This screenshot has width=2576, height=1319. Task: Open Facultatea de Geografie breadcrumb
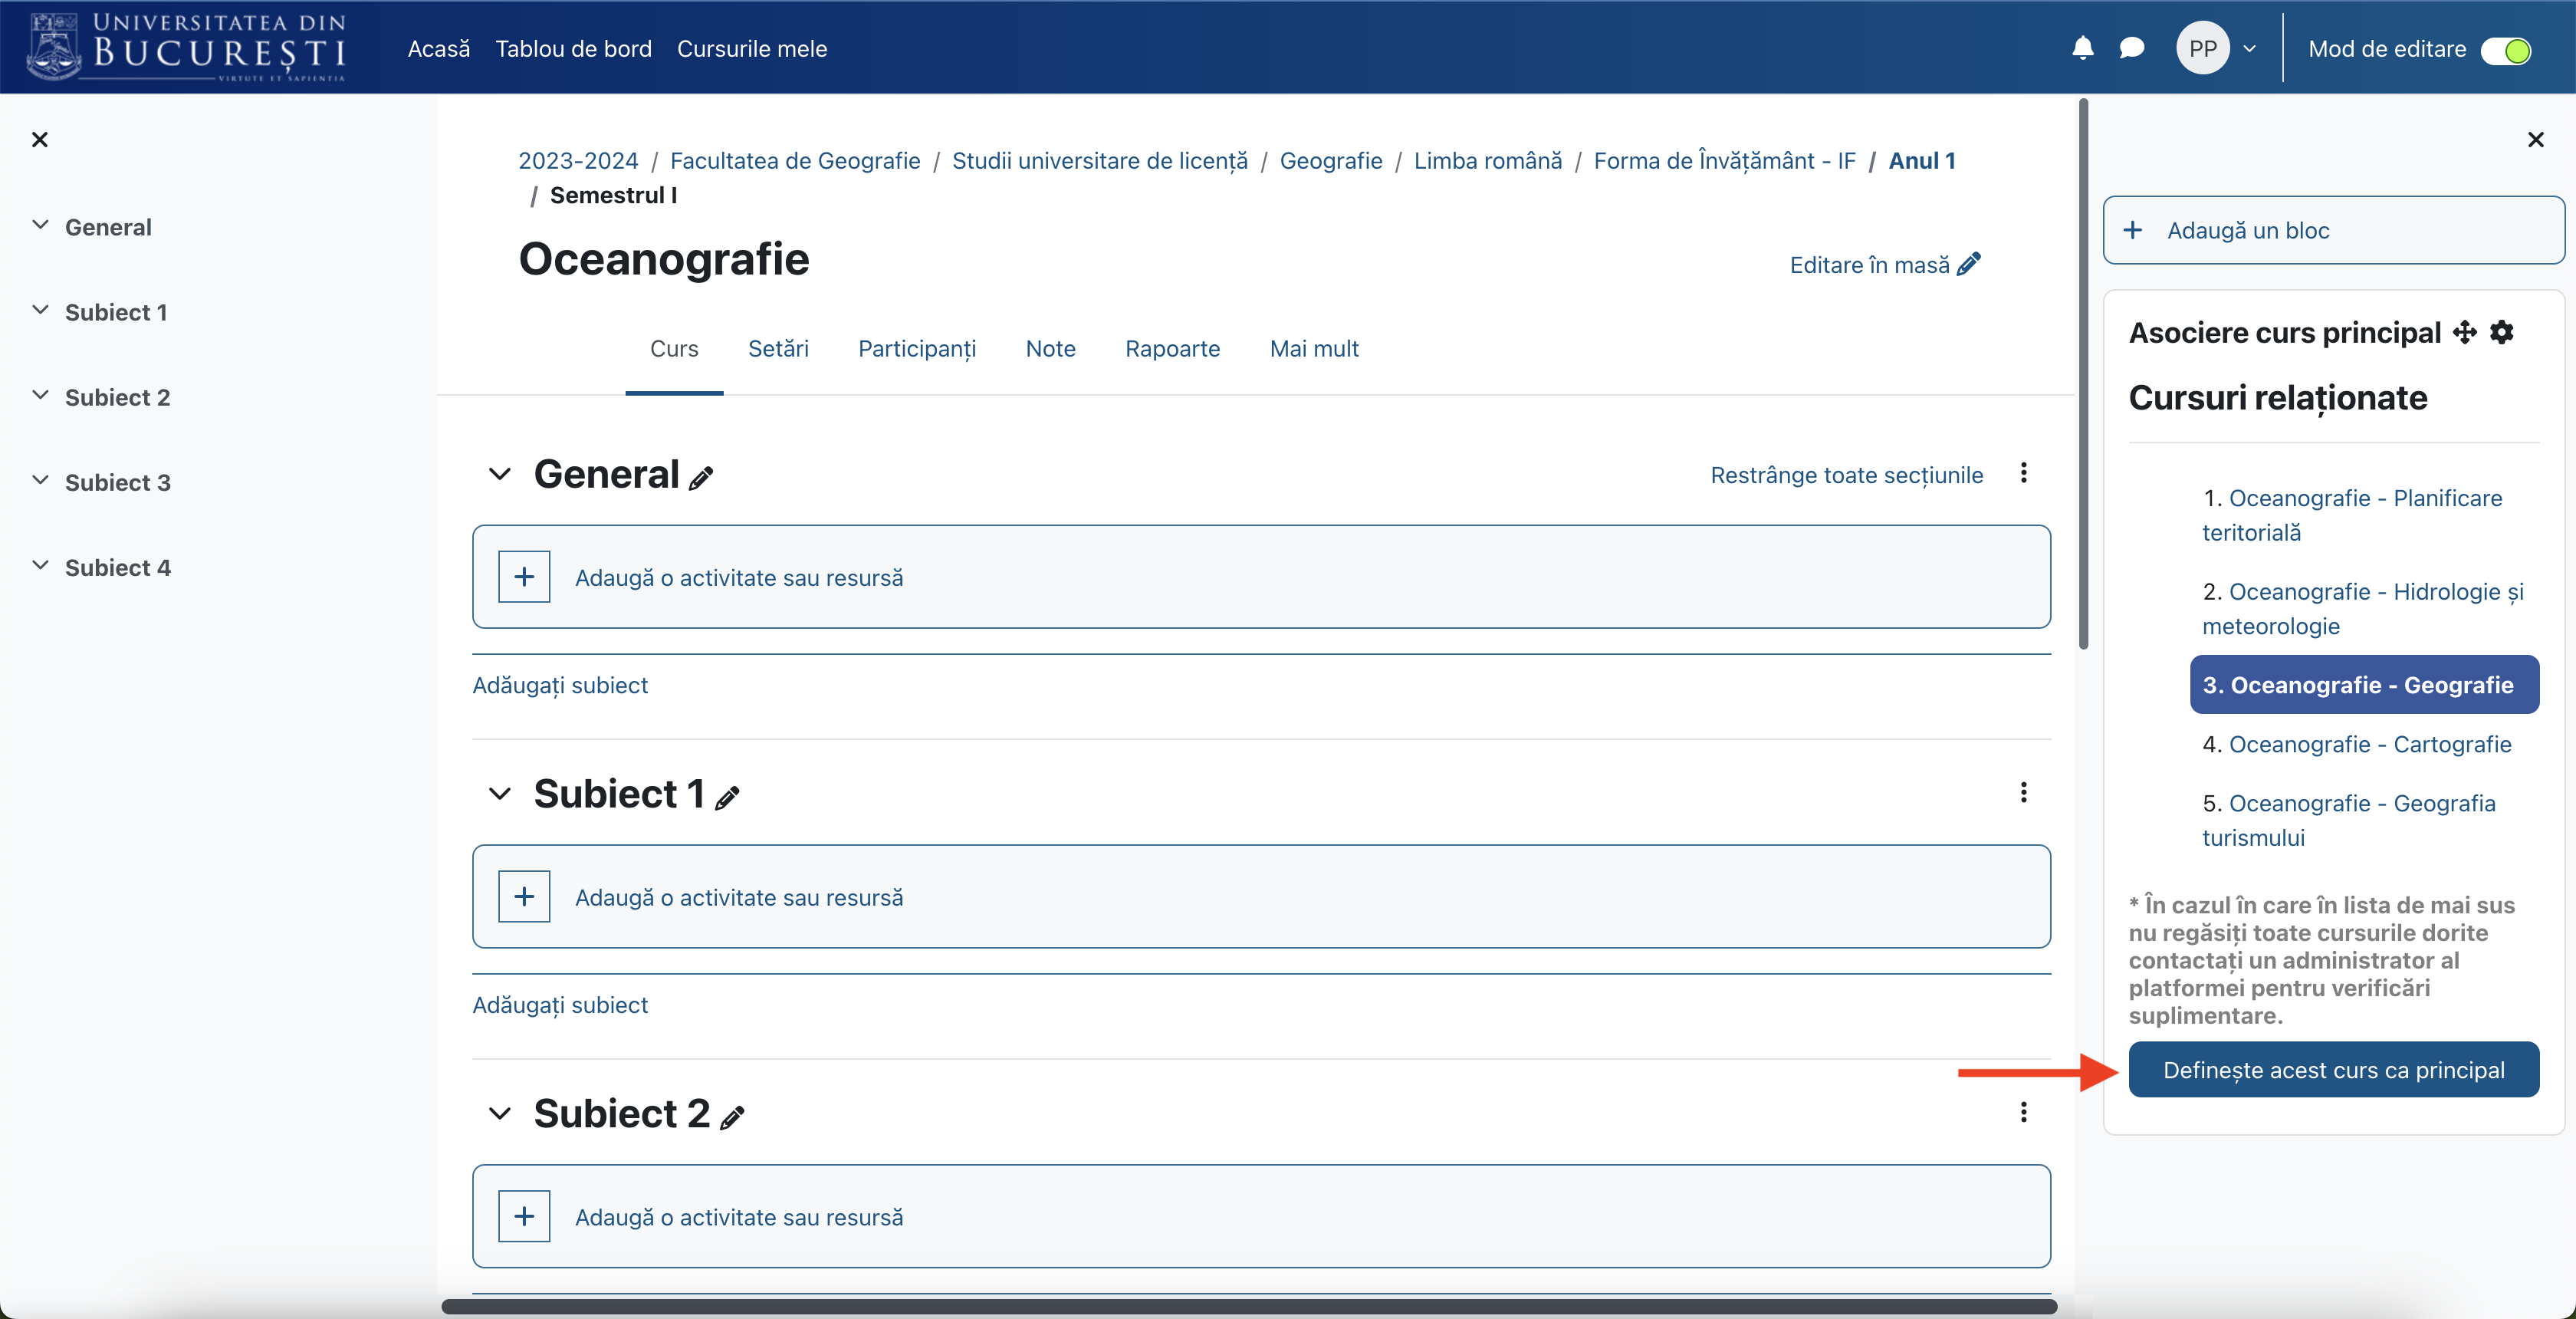pos(795,161)
